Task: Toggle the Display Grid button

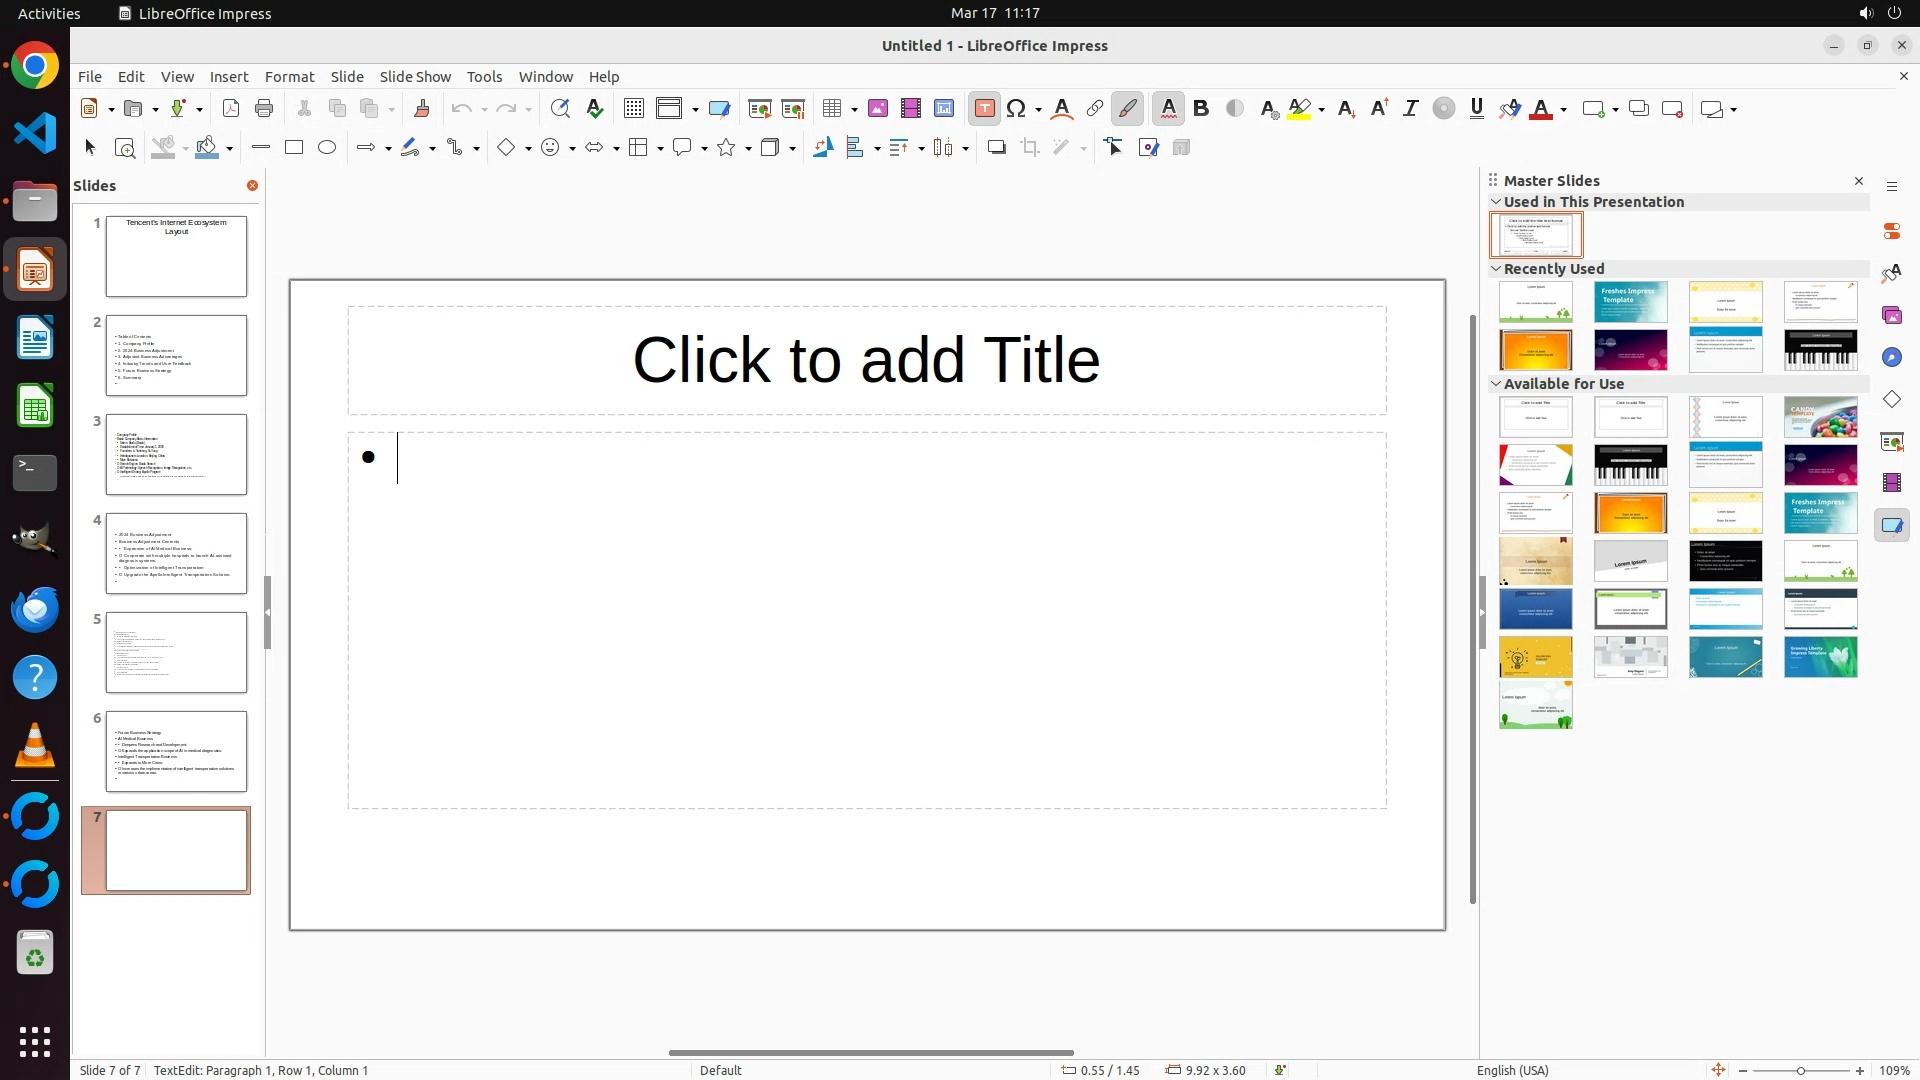Action: (633, 109)
